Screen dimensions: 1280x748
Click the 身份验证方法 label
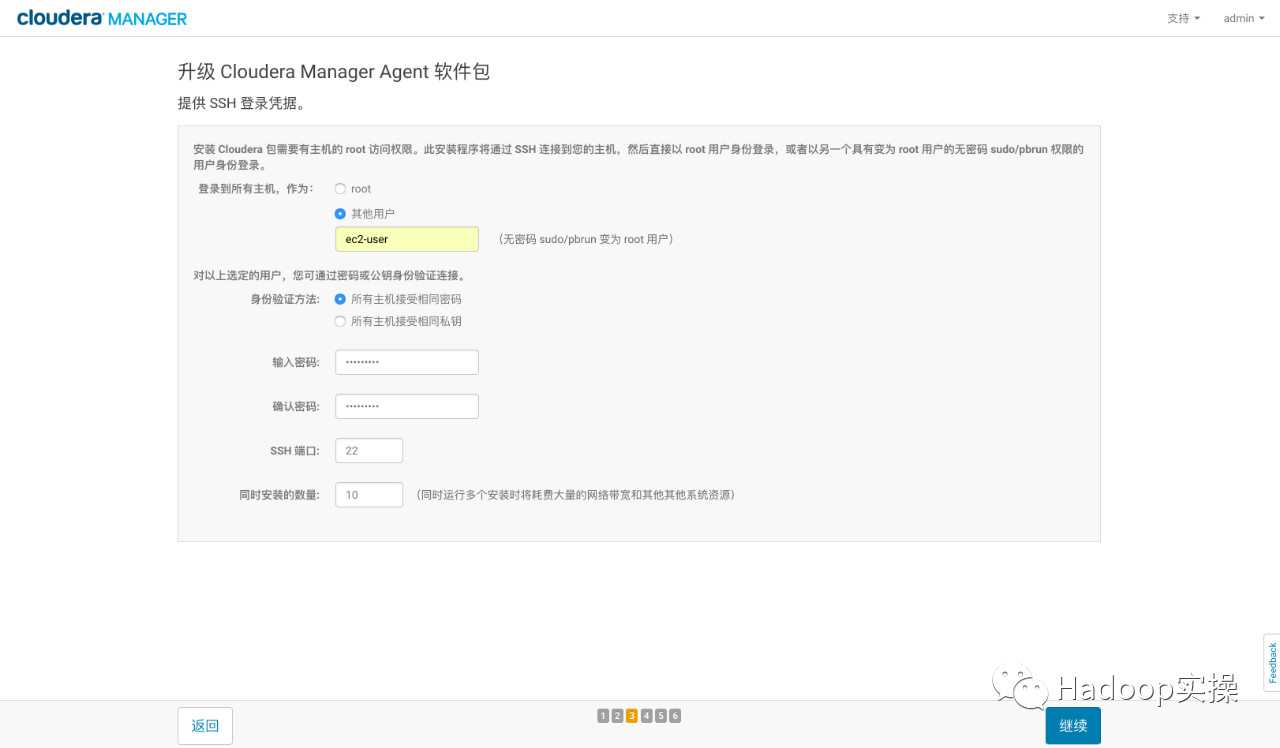coord(285,299)
